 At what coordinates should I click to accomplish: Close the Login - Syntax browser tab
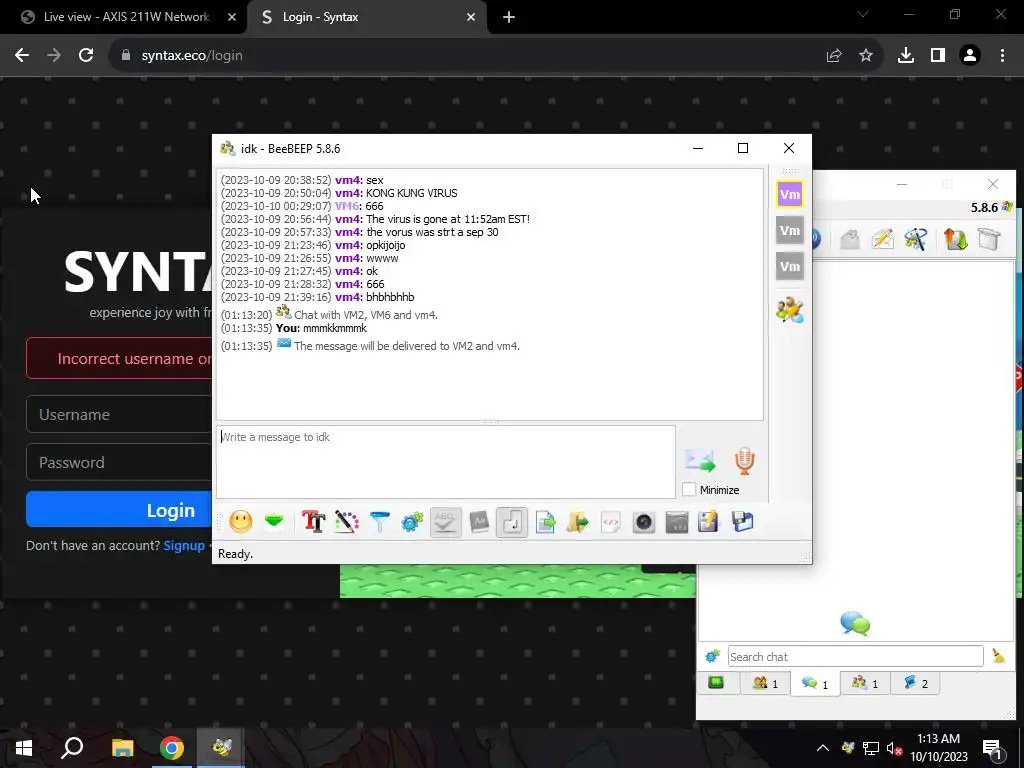(471, 17)
